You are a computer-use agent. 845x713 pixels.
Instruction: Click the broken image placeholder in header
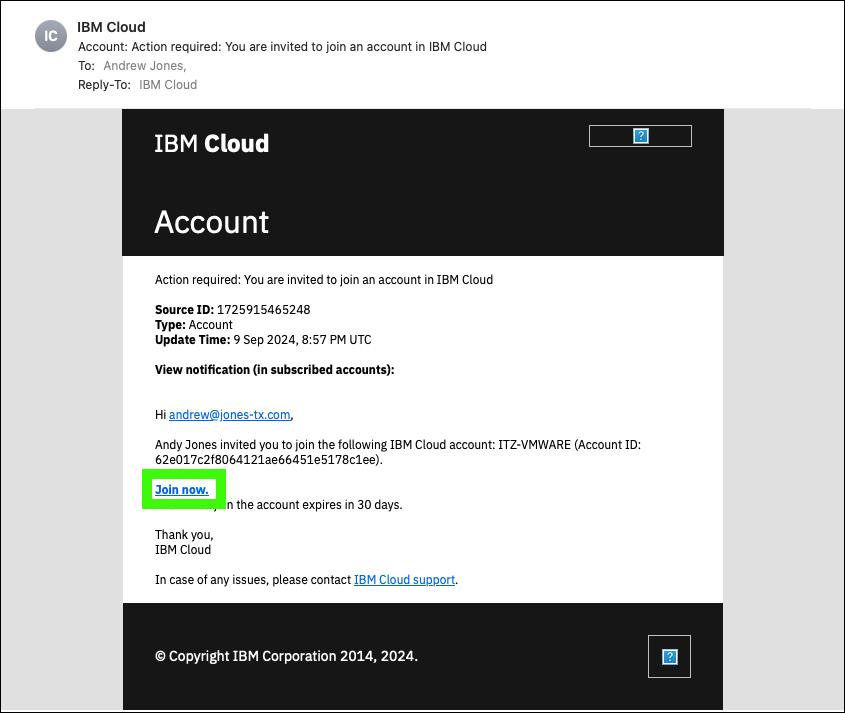(x=640, y=136)
